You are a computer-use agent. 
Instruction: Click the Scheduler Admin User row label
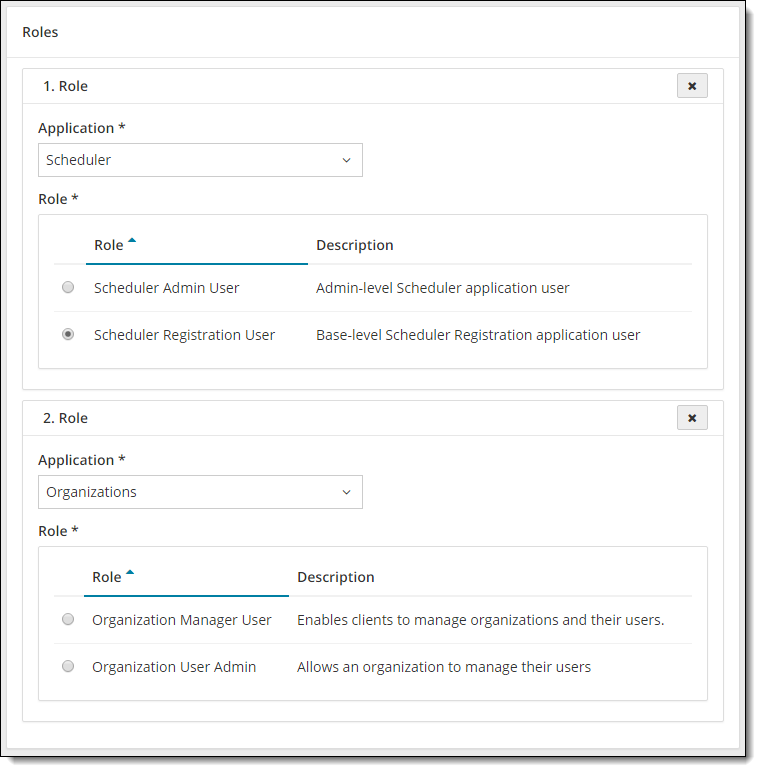point(167,288)
